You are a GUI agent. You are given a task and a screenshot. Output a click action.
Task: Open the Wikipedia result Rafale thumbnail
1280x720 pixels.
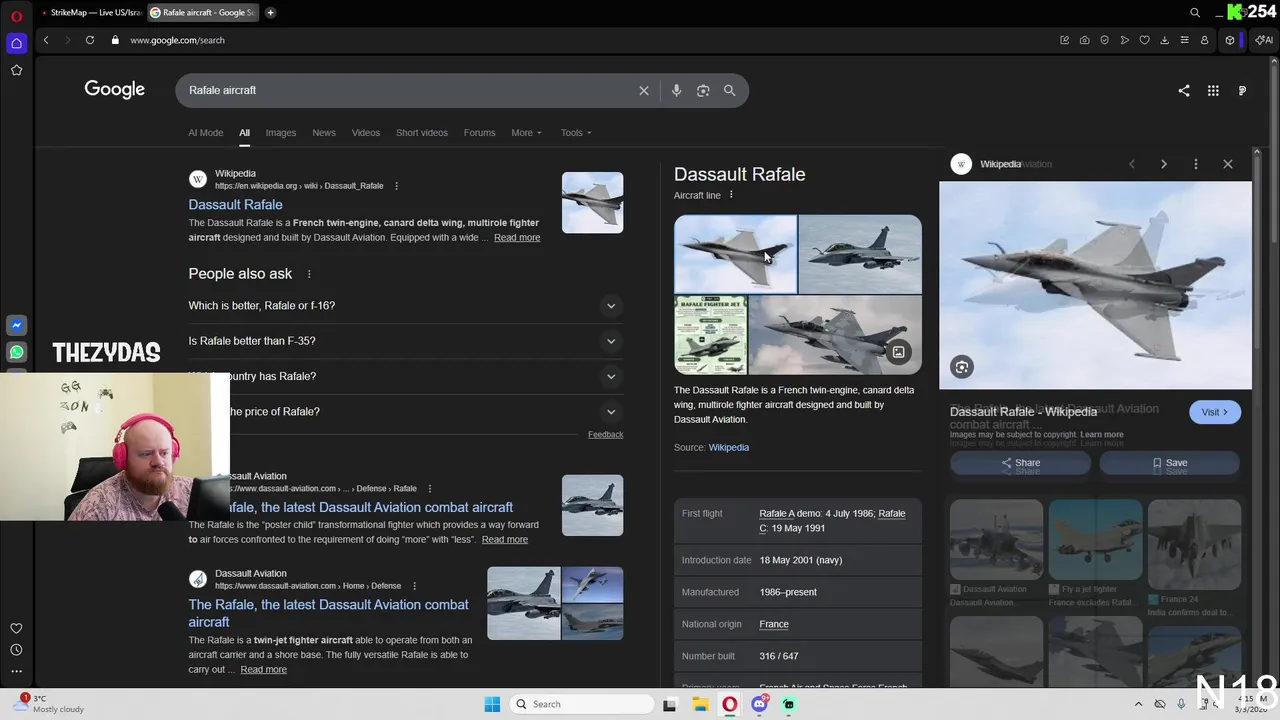[592, 203]
